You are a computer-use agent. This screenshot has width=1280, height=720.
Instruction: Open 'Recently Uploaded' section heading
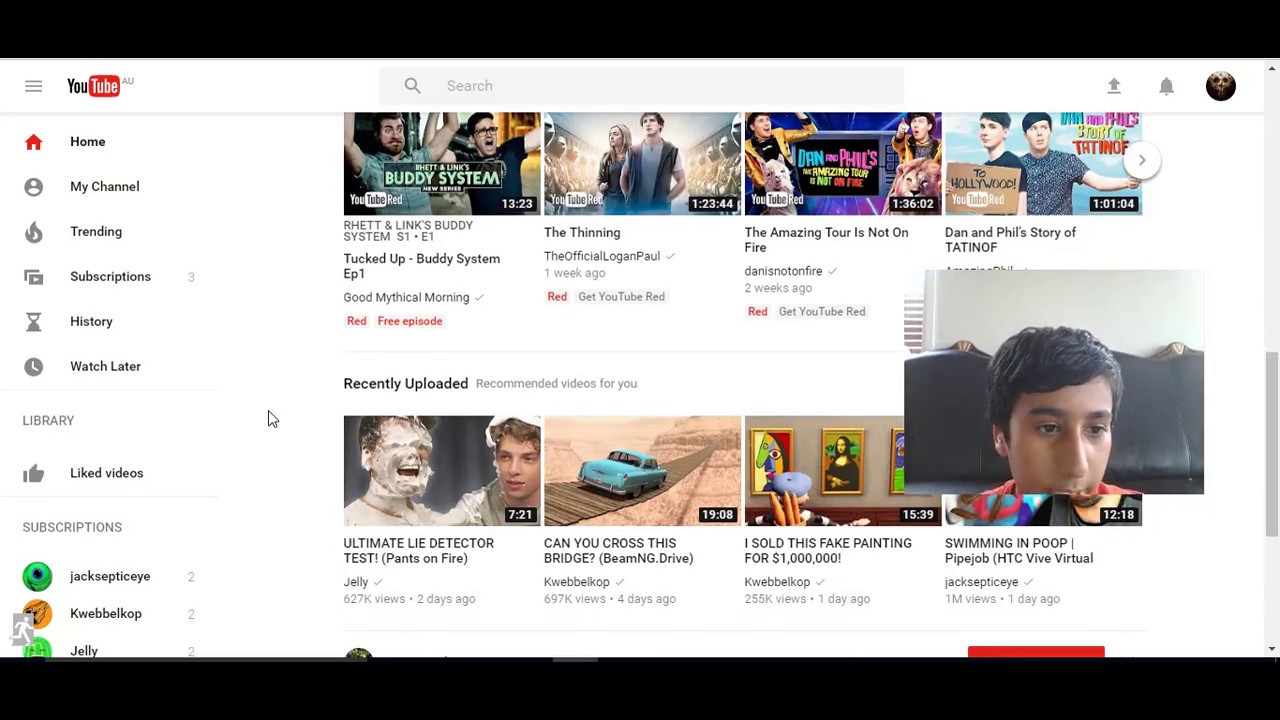click(405, 384)
